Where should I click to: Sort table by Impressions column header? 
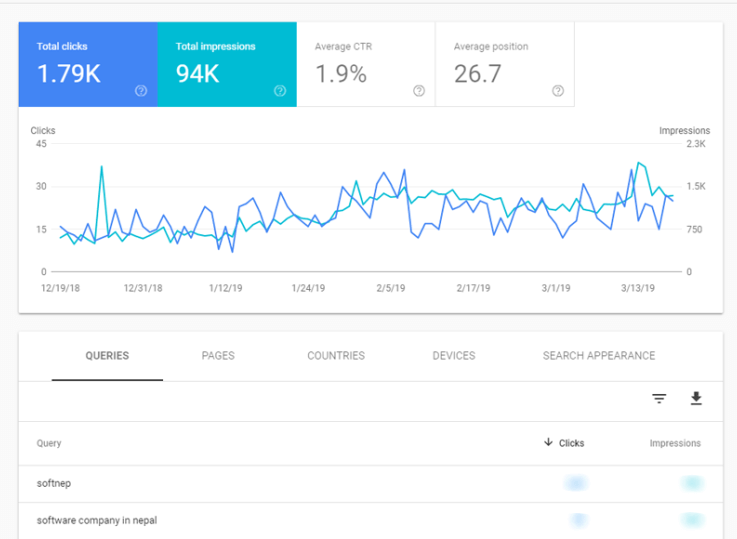click(675, 443)
